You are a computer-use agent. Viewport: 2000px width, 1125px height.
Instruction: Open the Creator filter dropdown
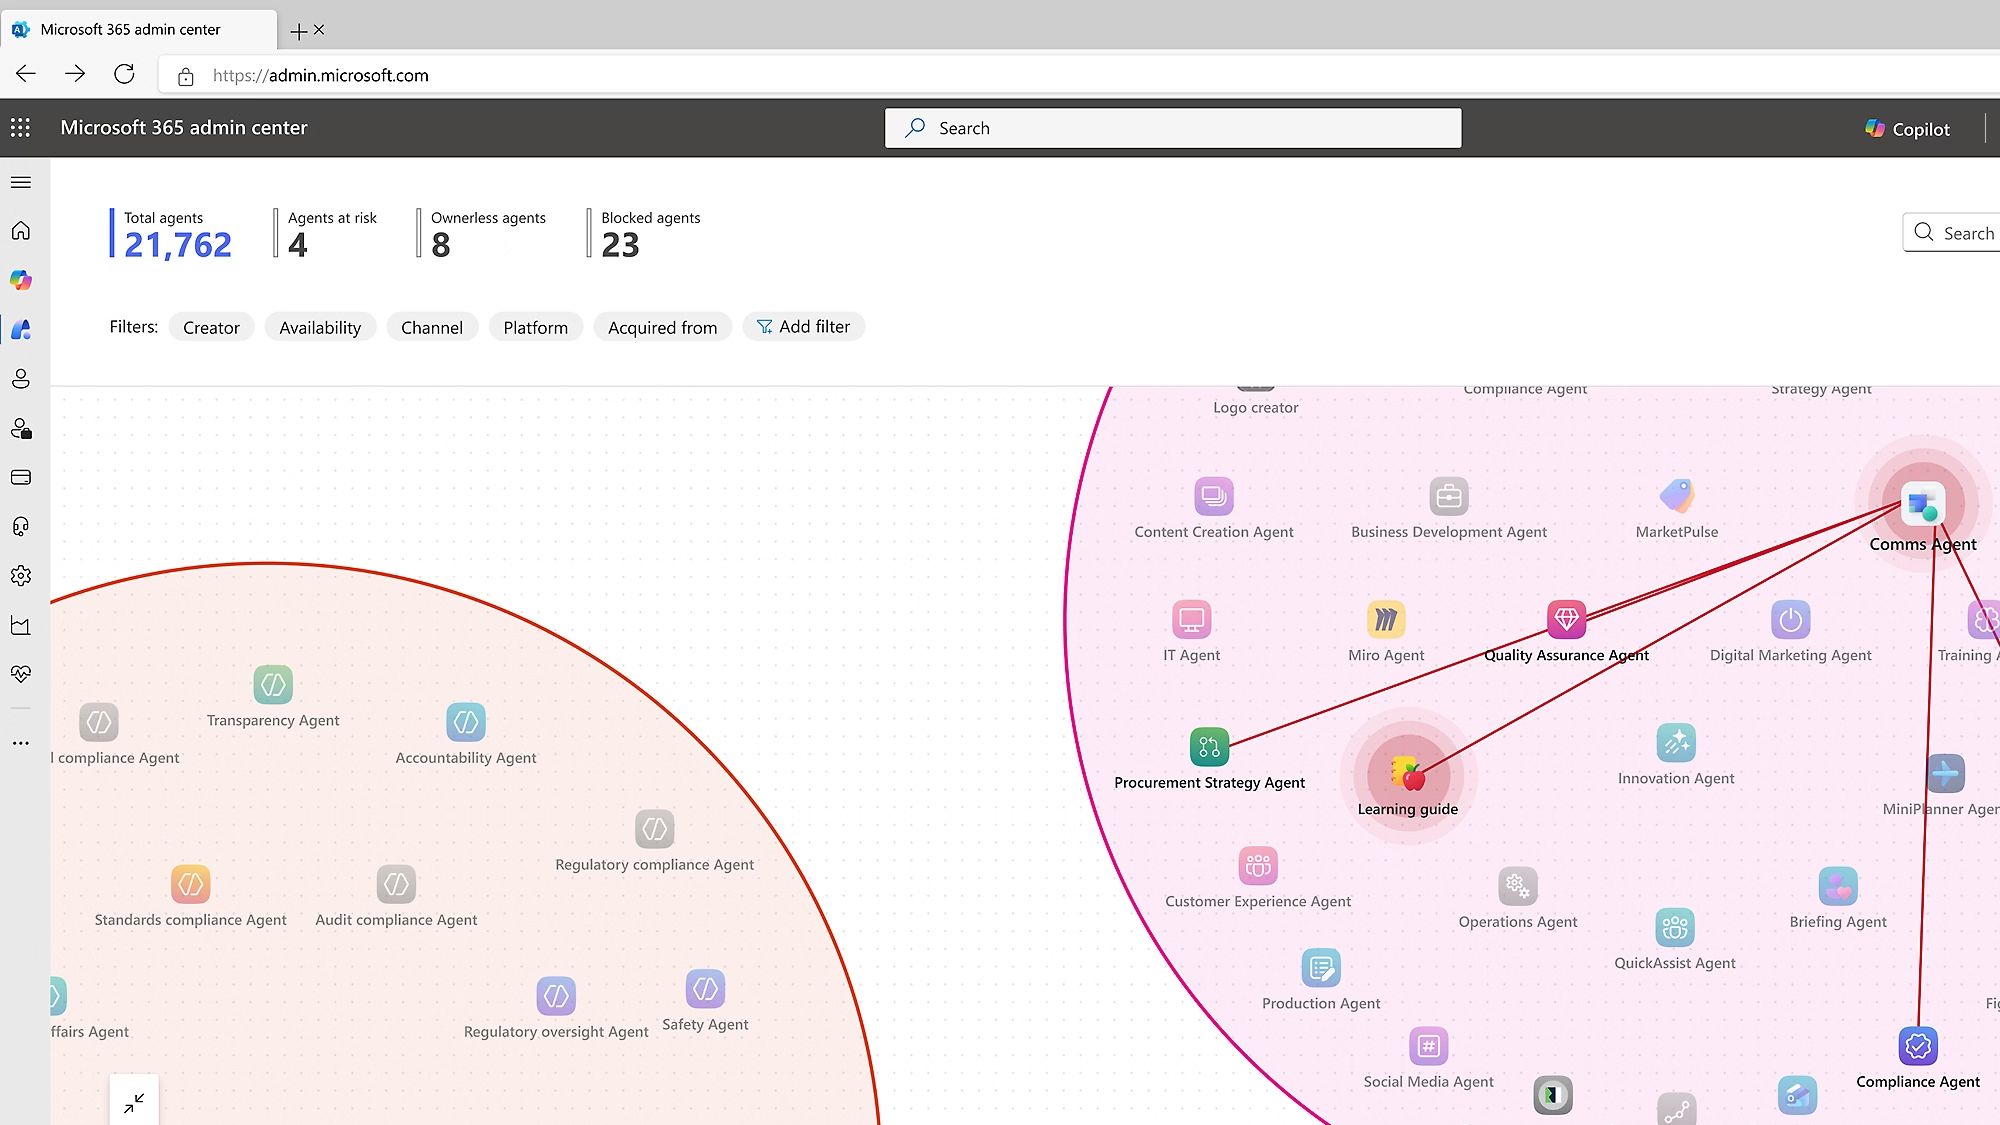211,327
